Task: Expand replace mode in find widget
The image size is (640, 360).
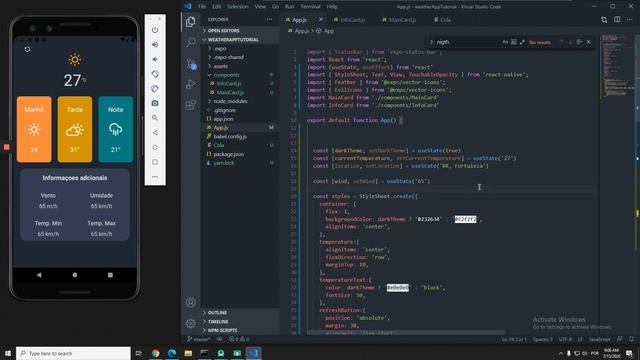Action: 431,42
